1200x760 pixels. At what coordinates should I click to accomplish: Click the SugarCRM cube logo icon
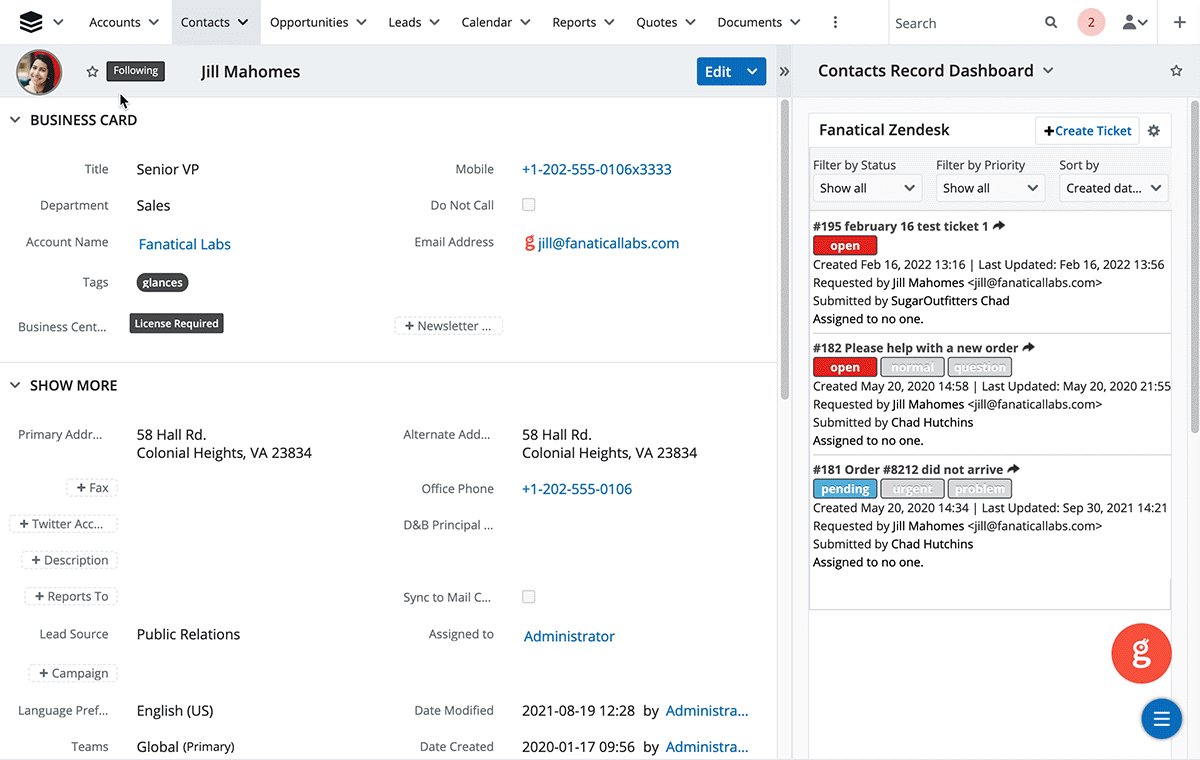[31, 22]
